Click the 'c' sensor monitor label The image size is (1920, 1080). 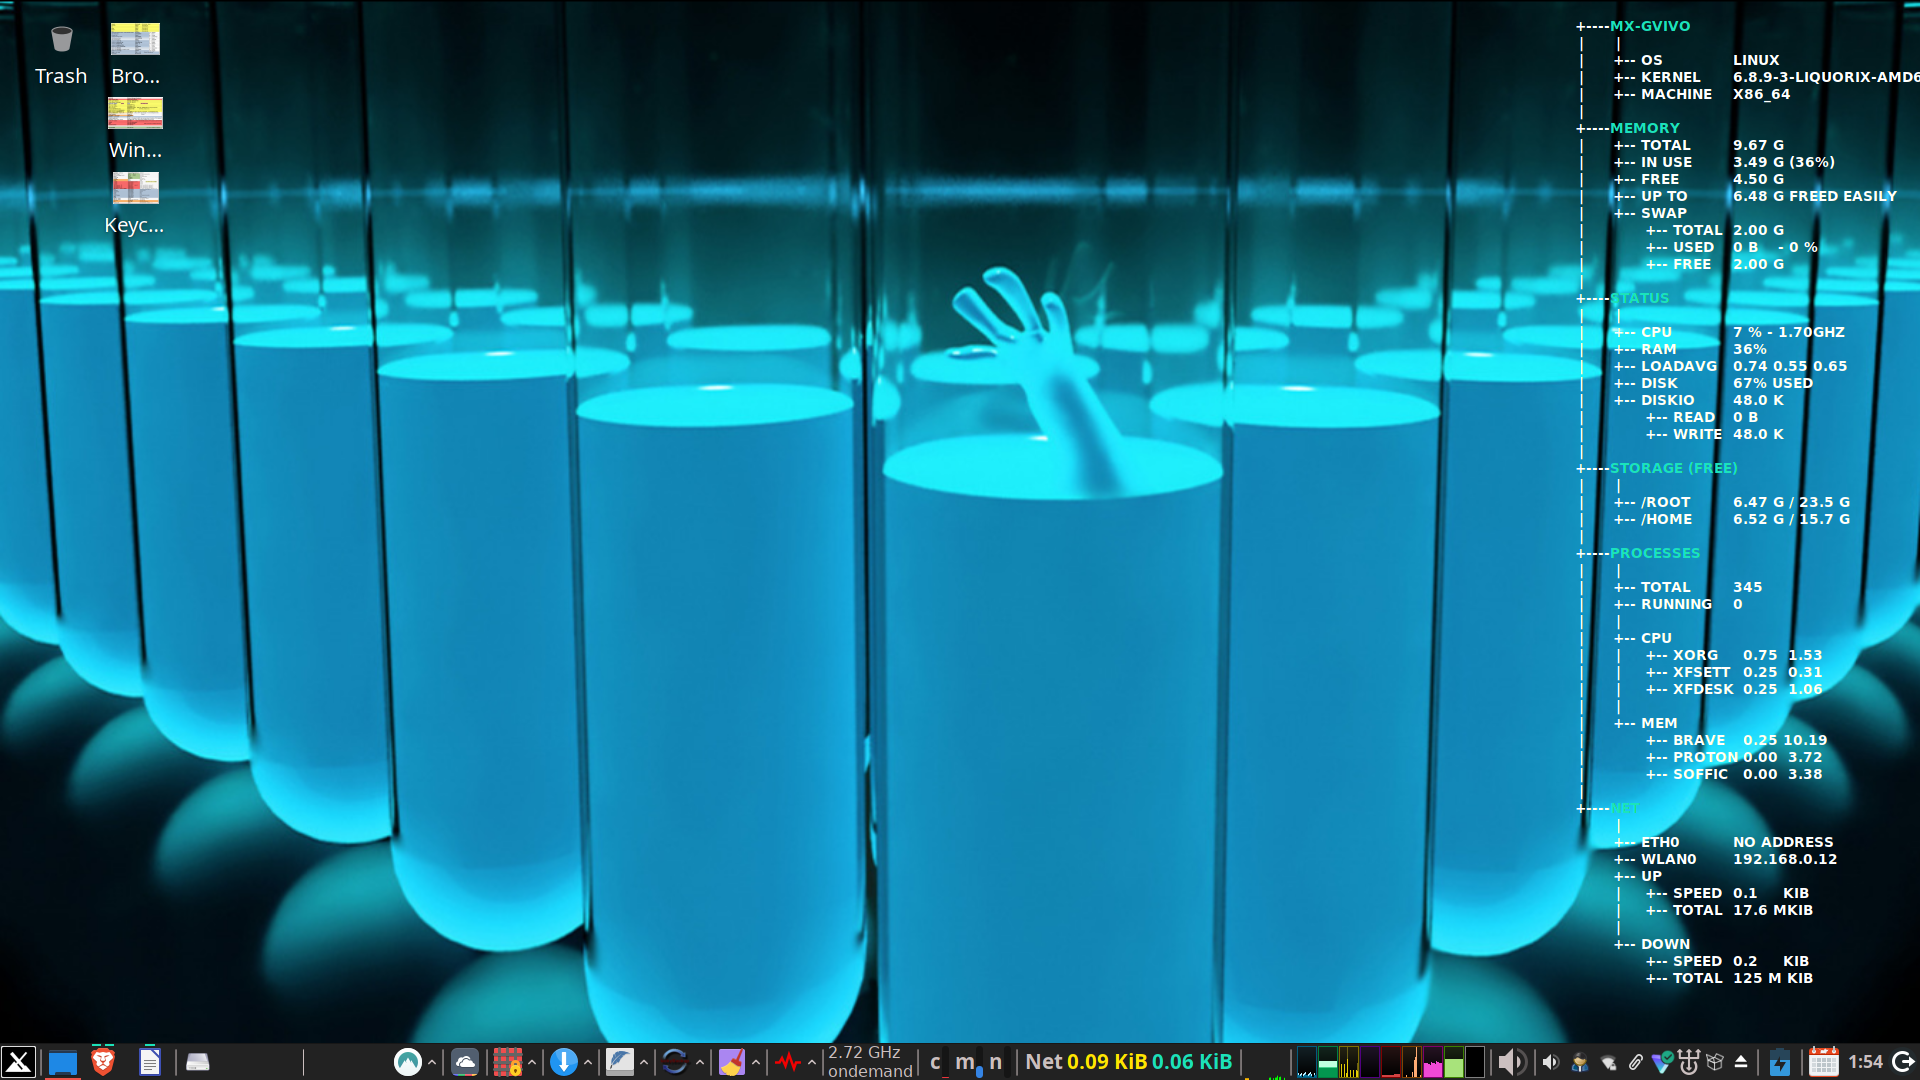(935, 1062)
